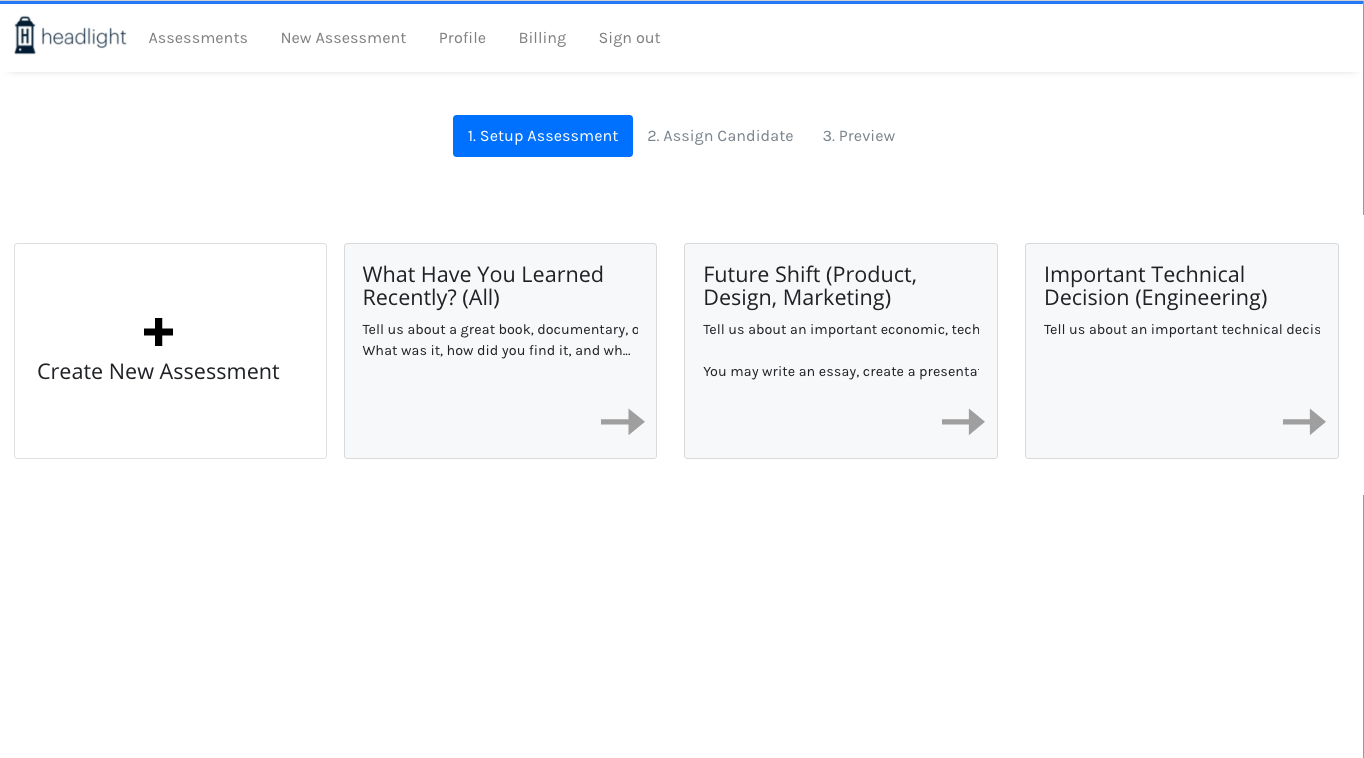
Task: Open the Assessments menu item
Action: tap(198, 38)
